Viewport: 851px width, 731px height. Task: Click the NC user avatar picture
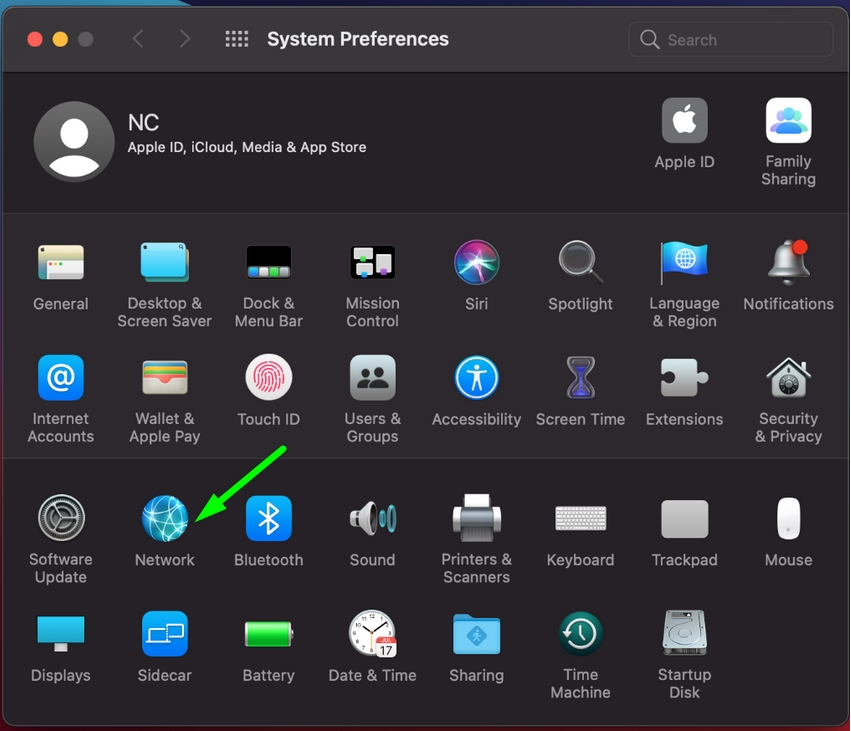(74, 142)
